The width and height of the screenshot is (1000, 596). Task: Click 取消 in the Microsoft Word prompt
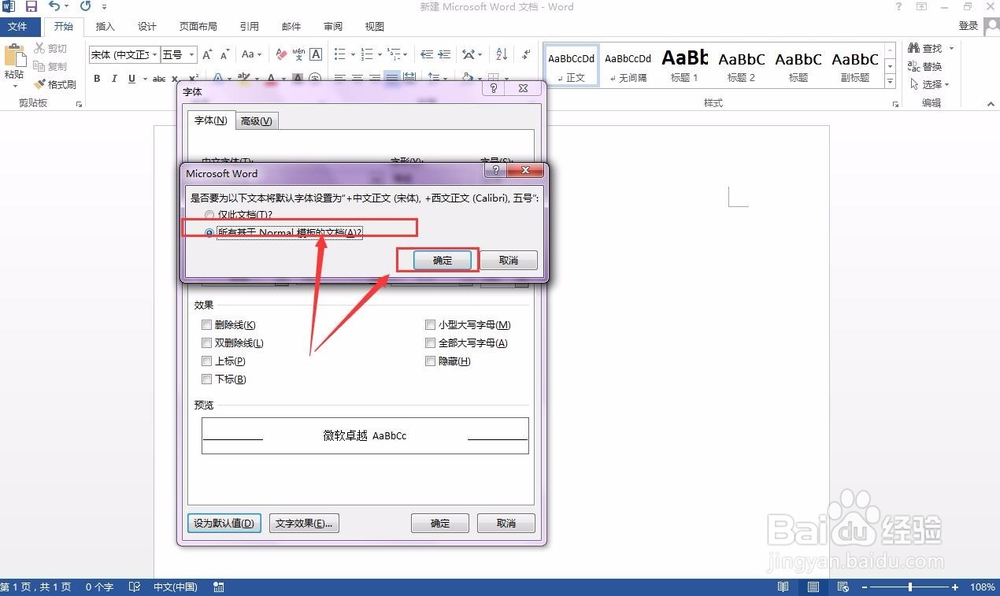point(508,260)
